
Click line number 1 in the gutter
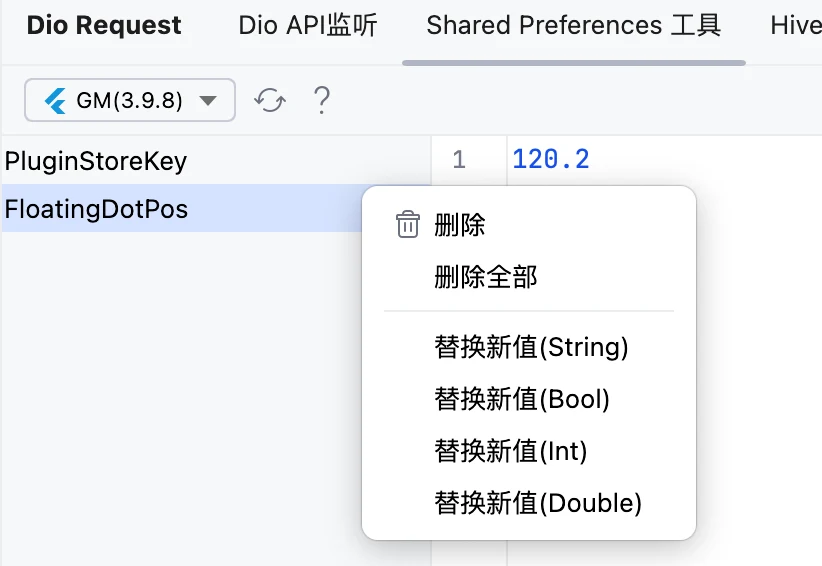[459, 160]
